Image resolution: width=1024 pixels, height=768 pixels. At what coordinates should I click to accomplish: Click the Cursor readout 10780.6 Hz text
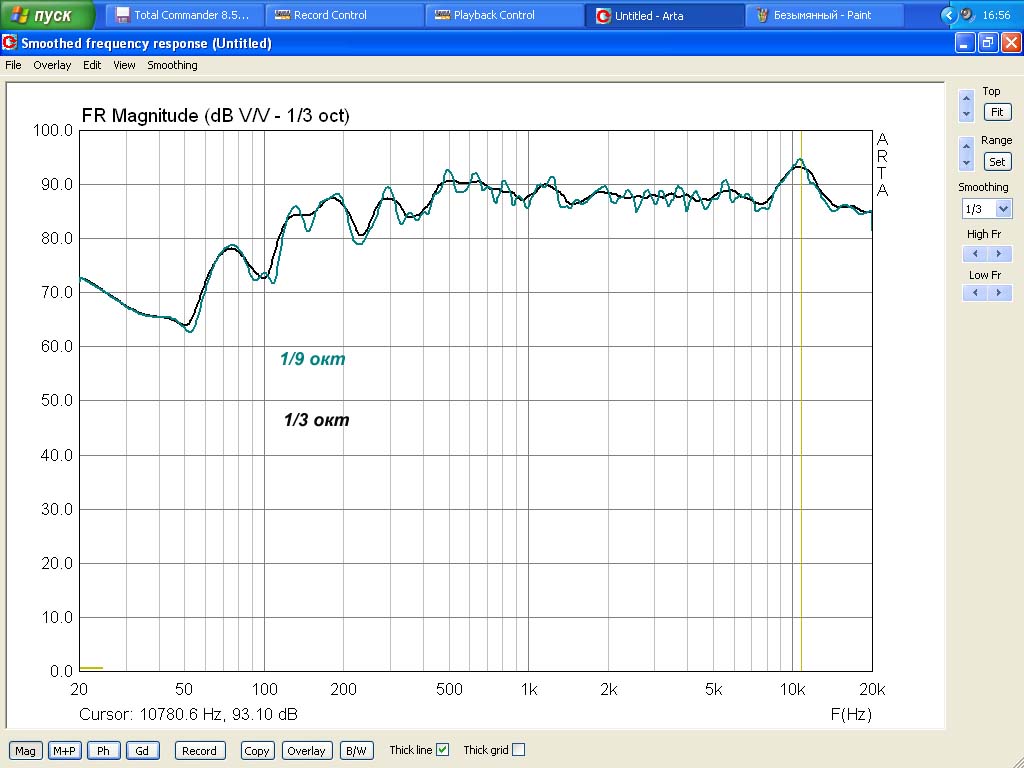click(x=188, y=714)
